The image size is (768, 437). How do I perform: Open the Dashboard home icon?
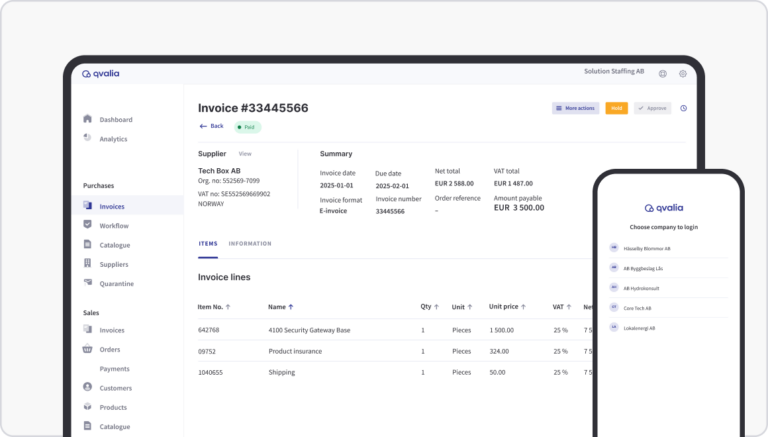click(88, 119)
